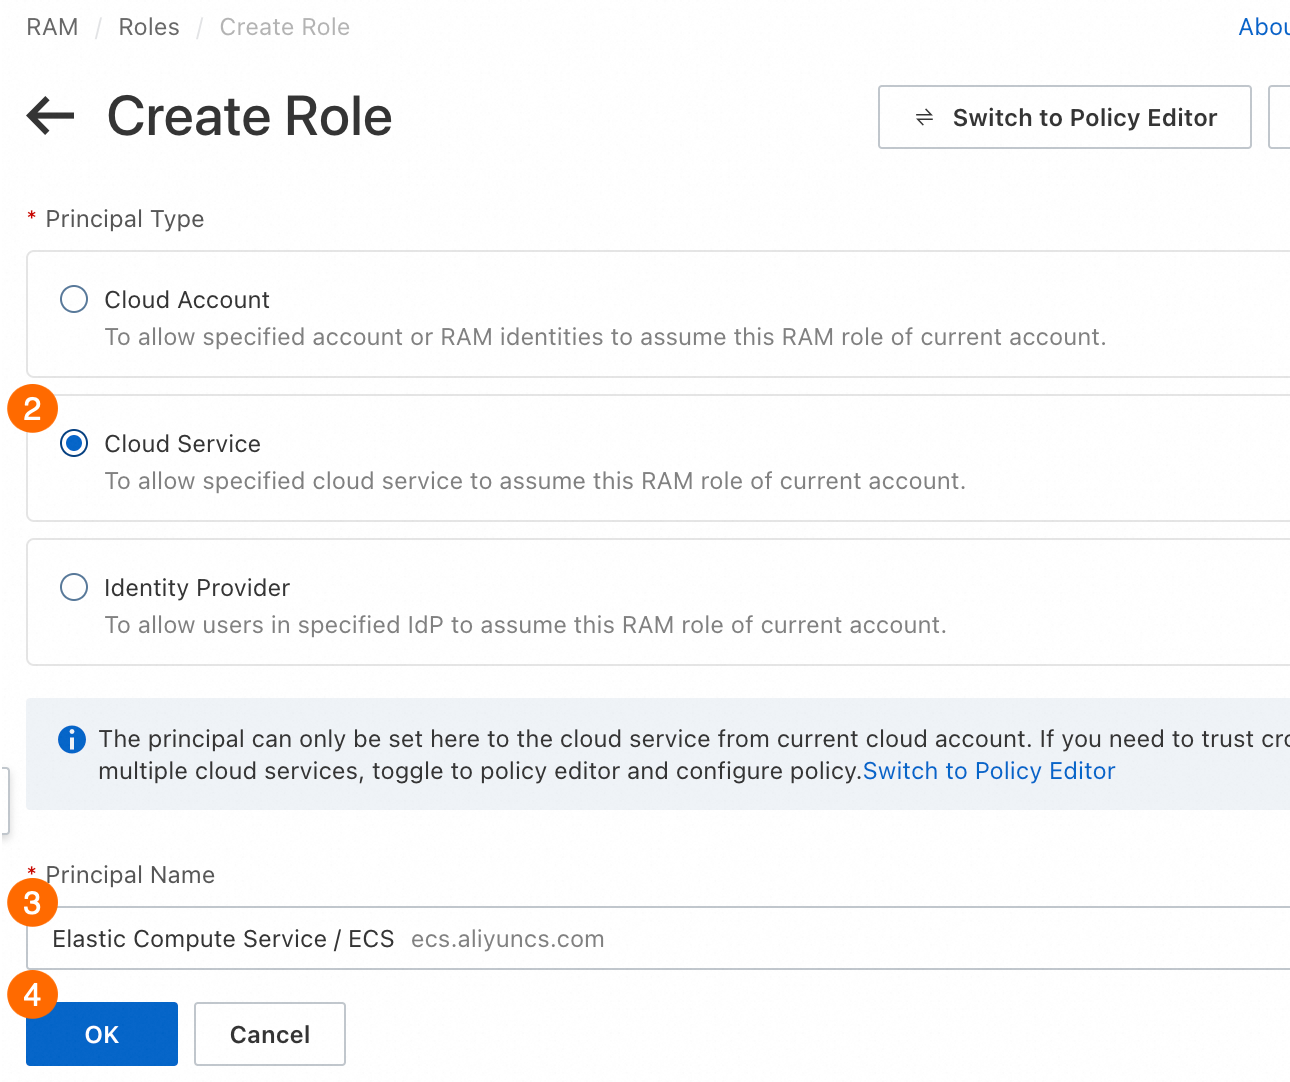The width and height of the screenshot is (1290, 1082).
Task: Click the Create Role breadcrumb item
Action: 285,27
